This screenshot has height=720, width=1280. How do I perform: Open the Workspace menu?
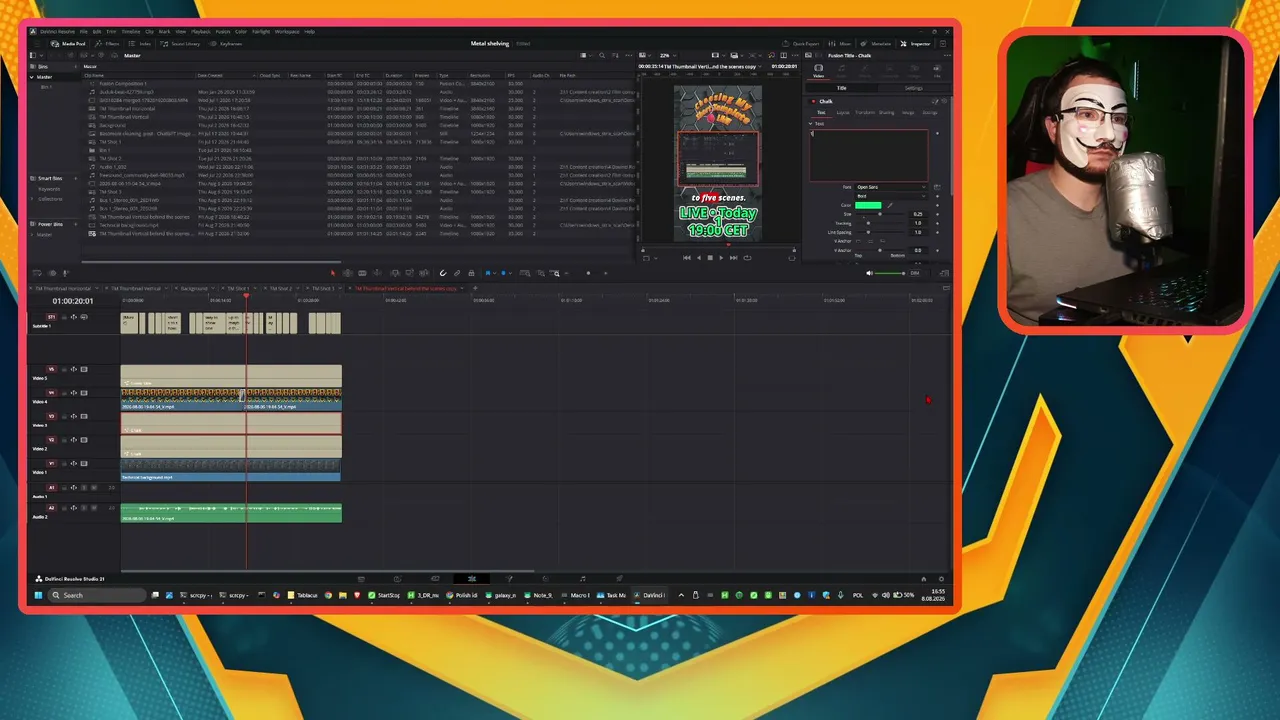point(287,32)
